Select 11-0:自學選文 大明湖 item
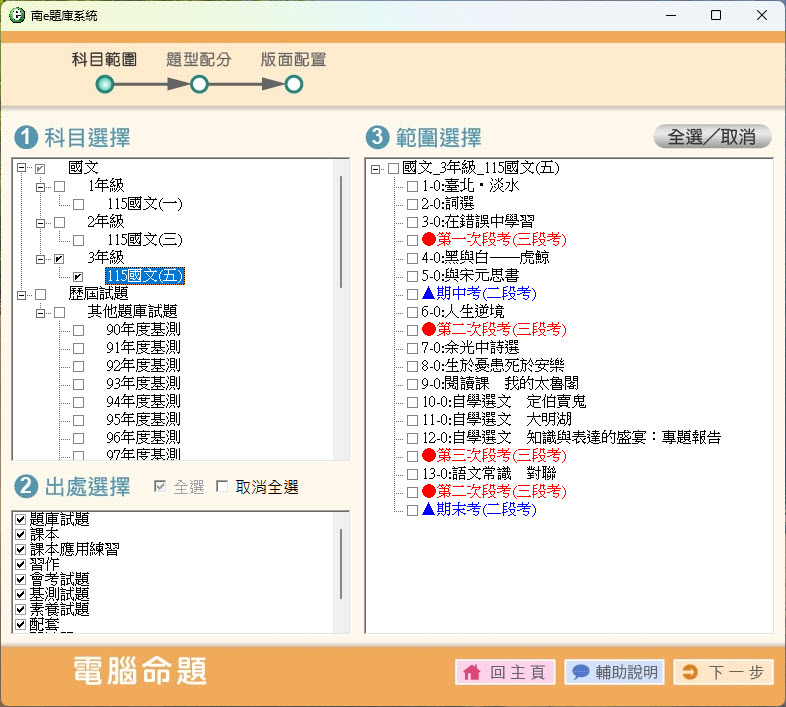786x707 pixels. (496, 420)
